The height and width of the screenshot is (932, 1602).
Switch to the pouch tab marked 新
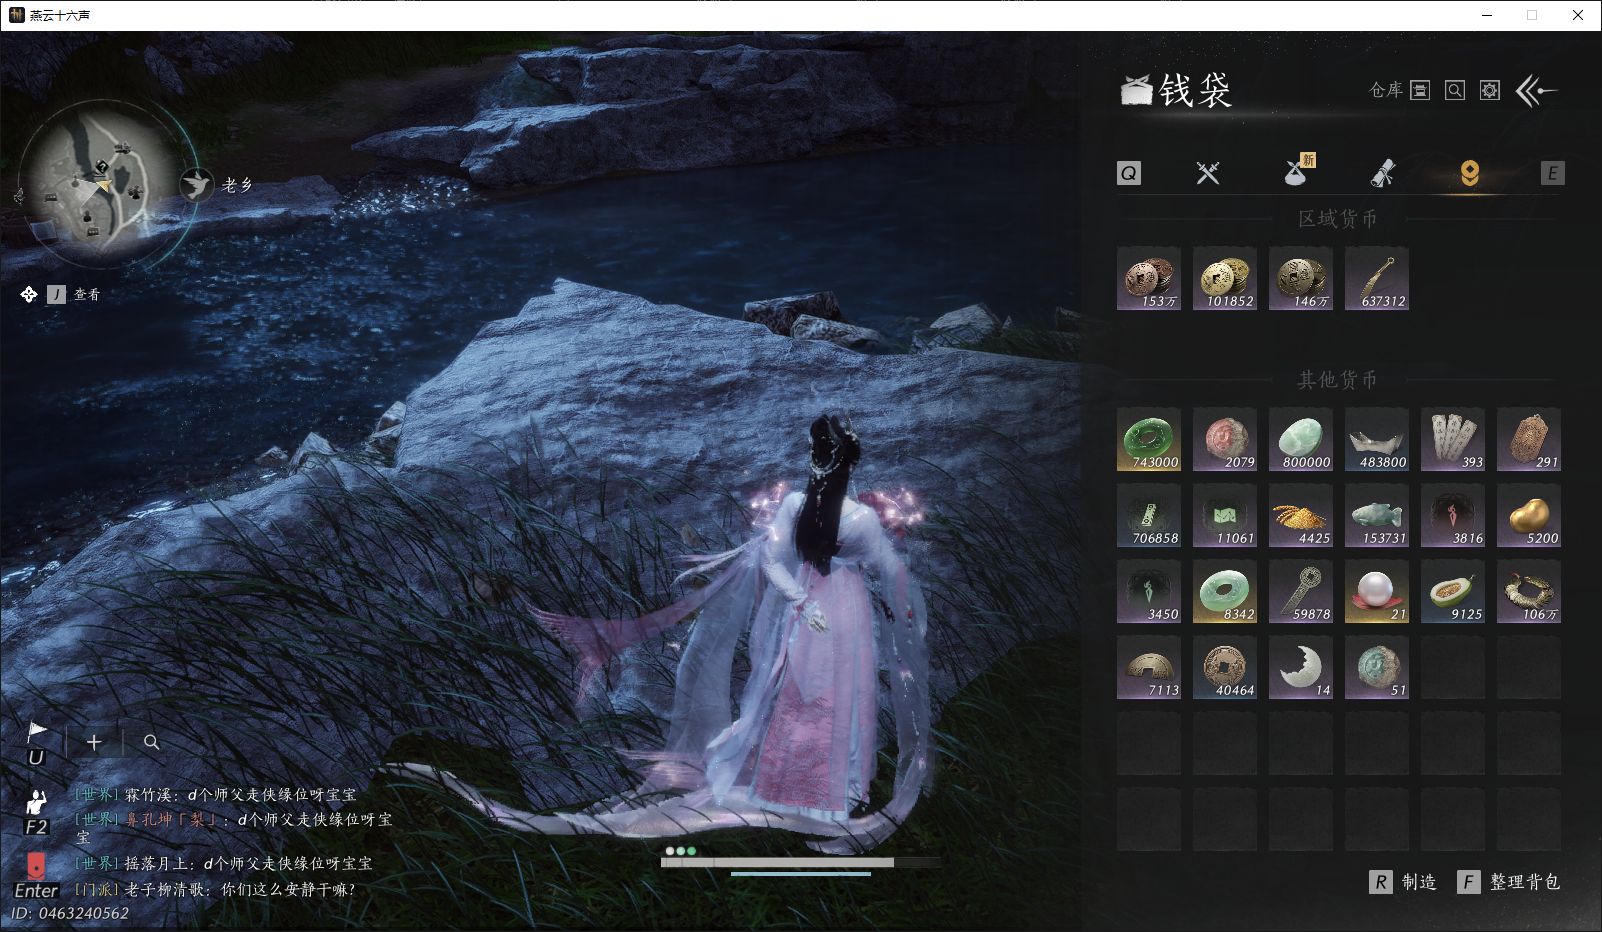[x=1298, y=171]
